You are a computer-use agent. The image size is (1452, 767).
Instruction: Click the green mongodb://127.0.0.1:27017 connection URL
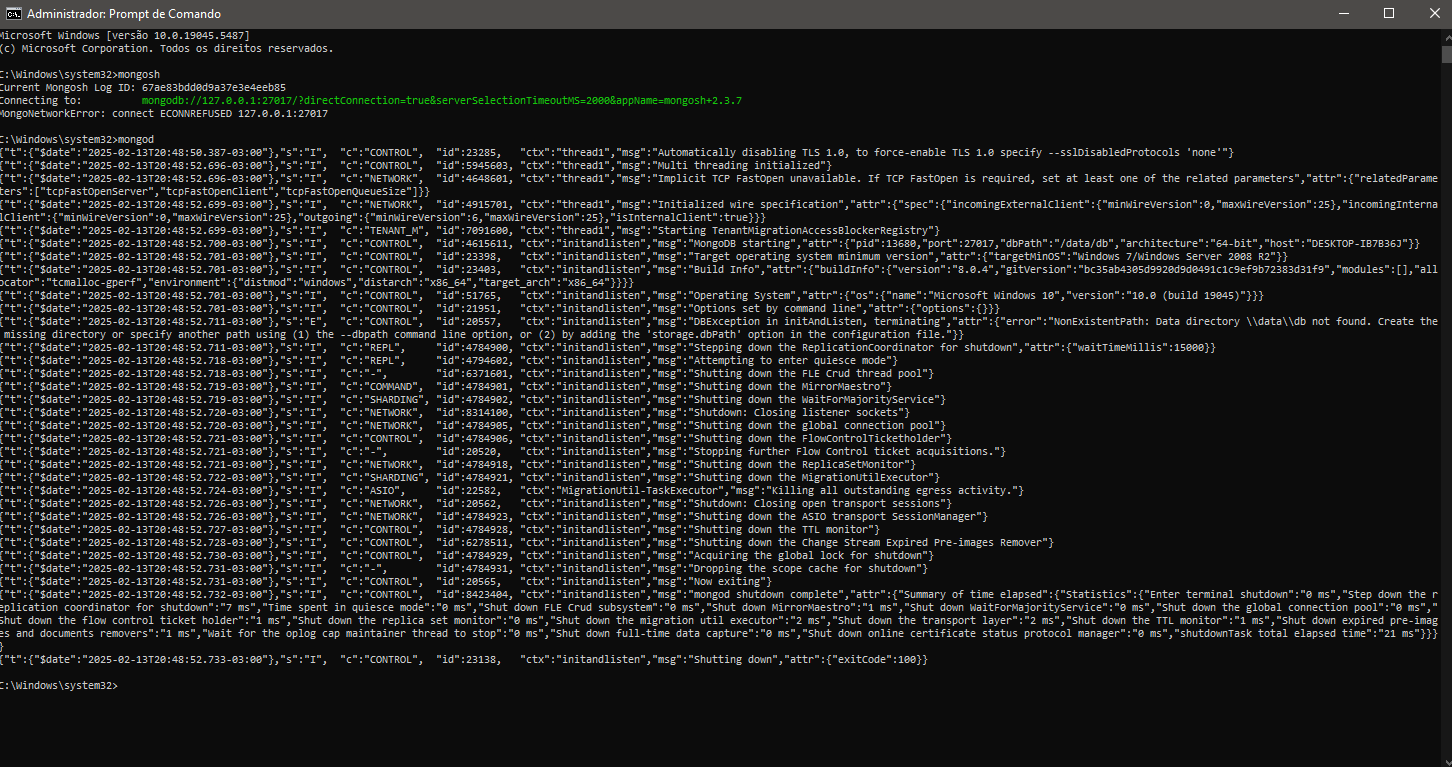pyautogui.click(x=441, y=101)
